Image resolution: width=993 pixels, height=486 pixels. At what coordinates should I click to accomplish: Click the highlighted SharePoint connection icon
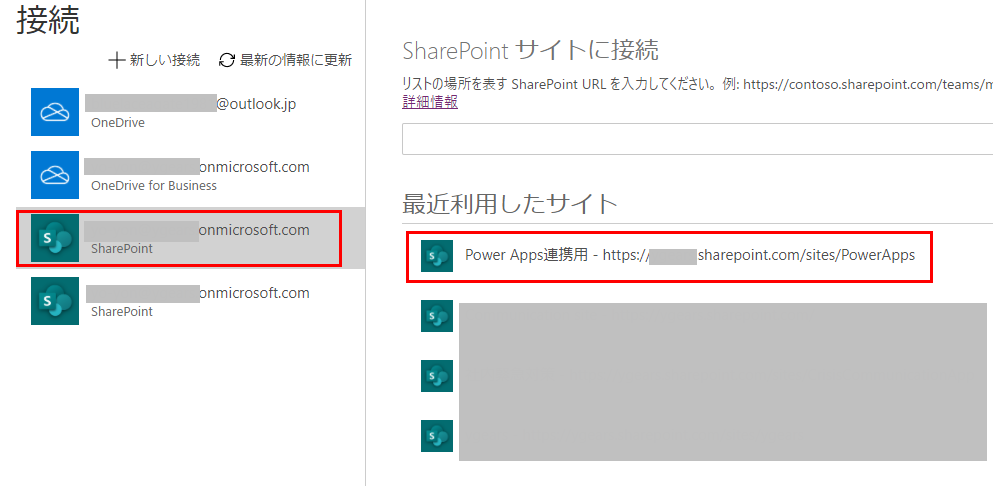pyautogui.click(x=55, y=238)
